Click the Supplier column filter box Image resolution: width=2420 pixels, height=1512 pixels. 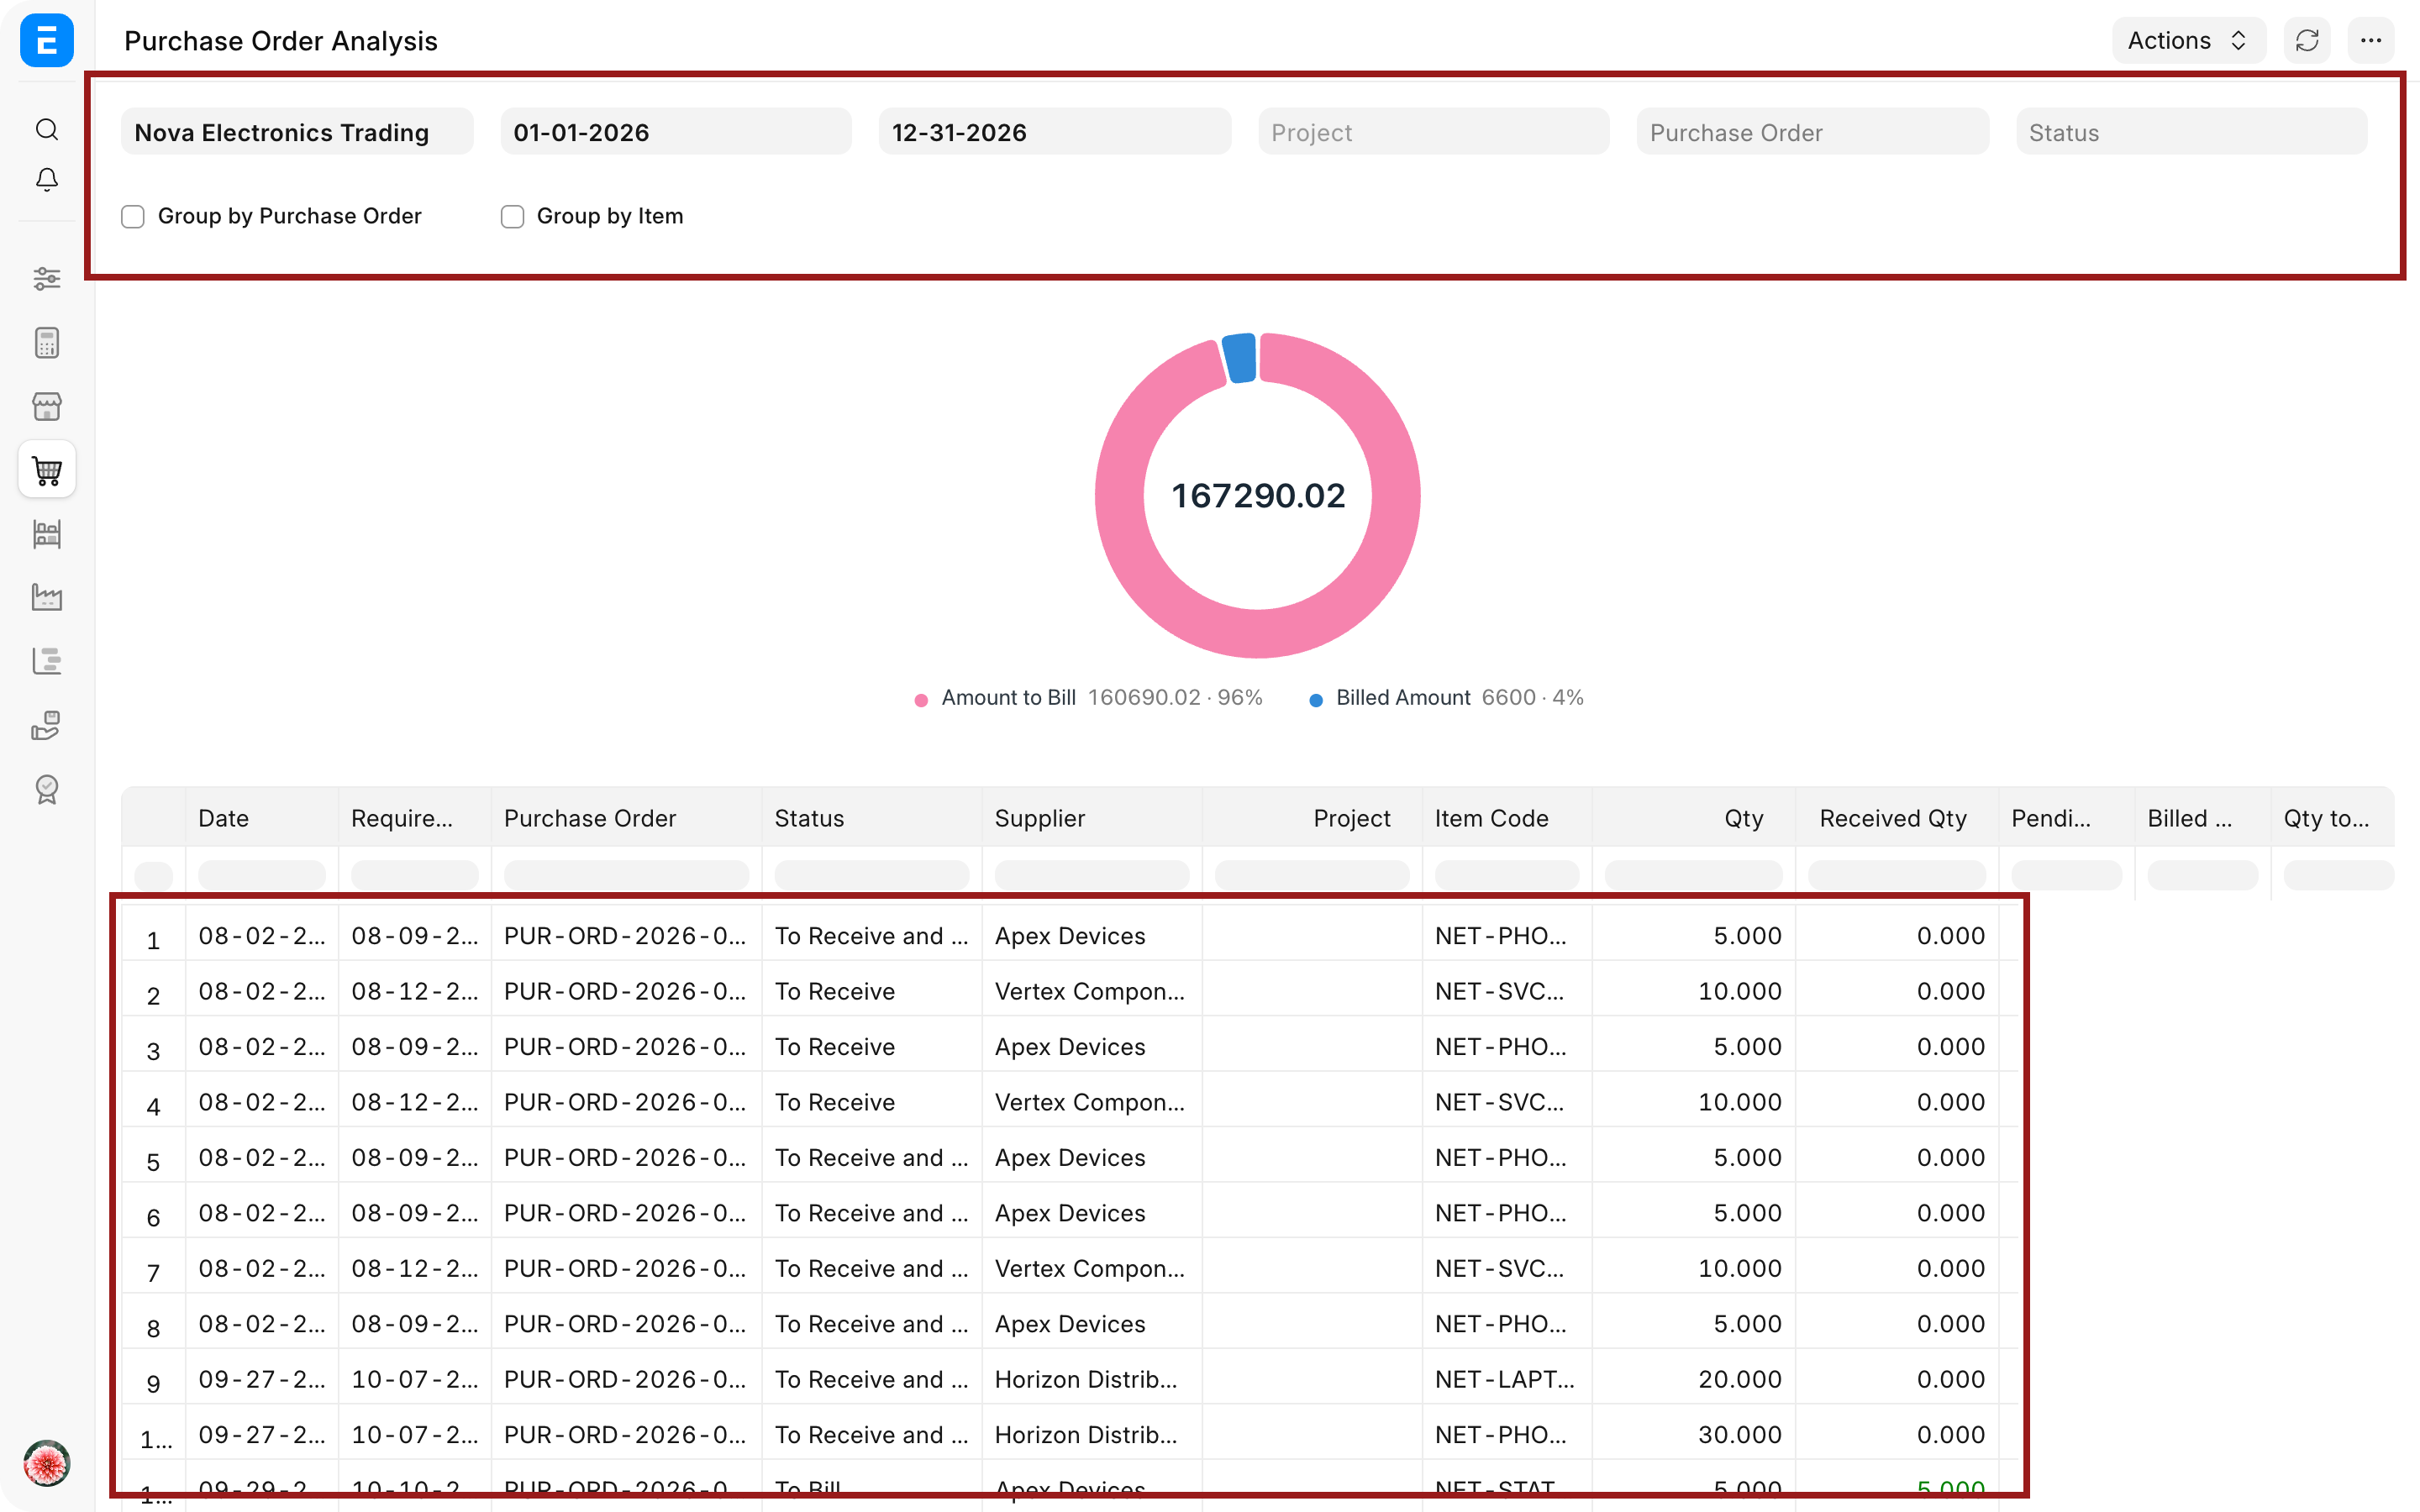(1091, 875)
